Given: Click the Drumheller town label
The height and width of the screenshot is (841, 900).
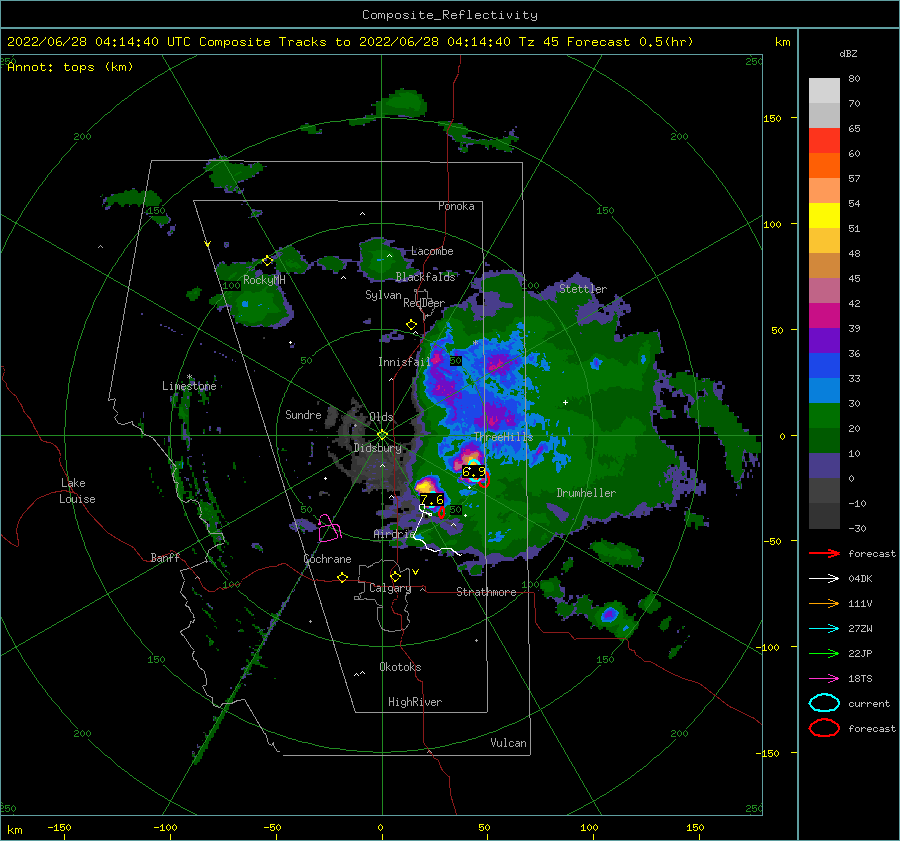Looking at the screenshot, I should pos(586,493).
